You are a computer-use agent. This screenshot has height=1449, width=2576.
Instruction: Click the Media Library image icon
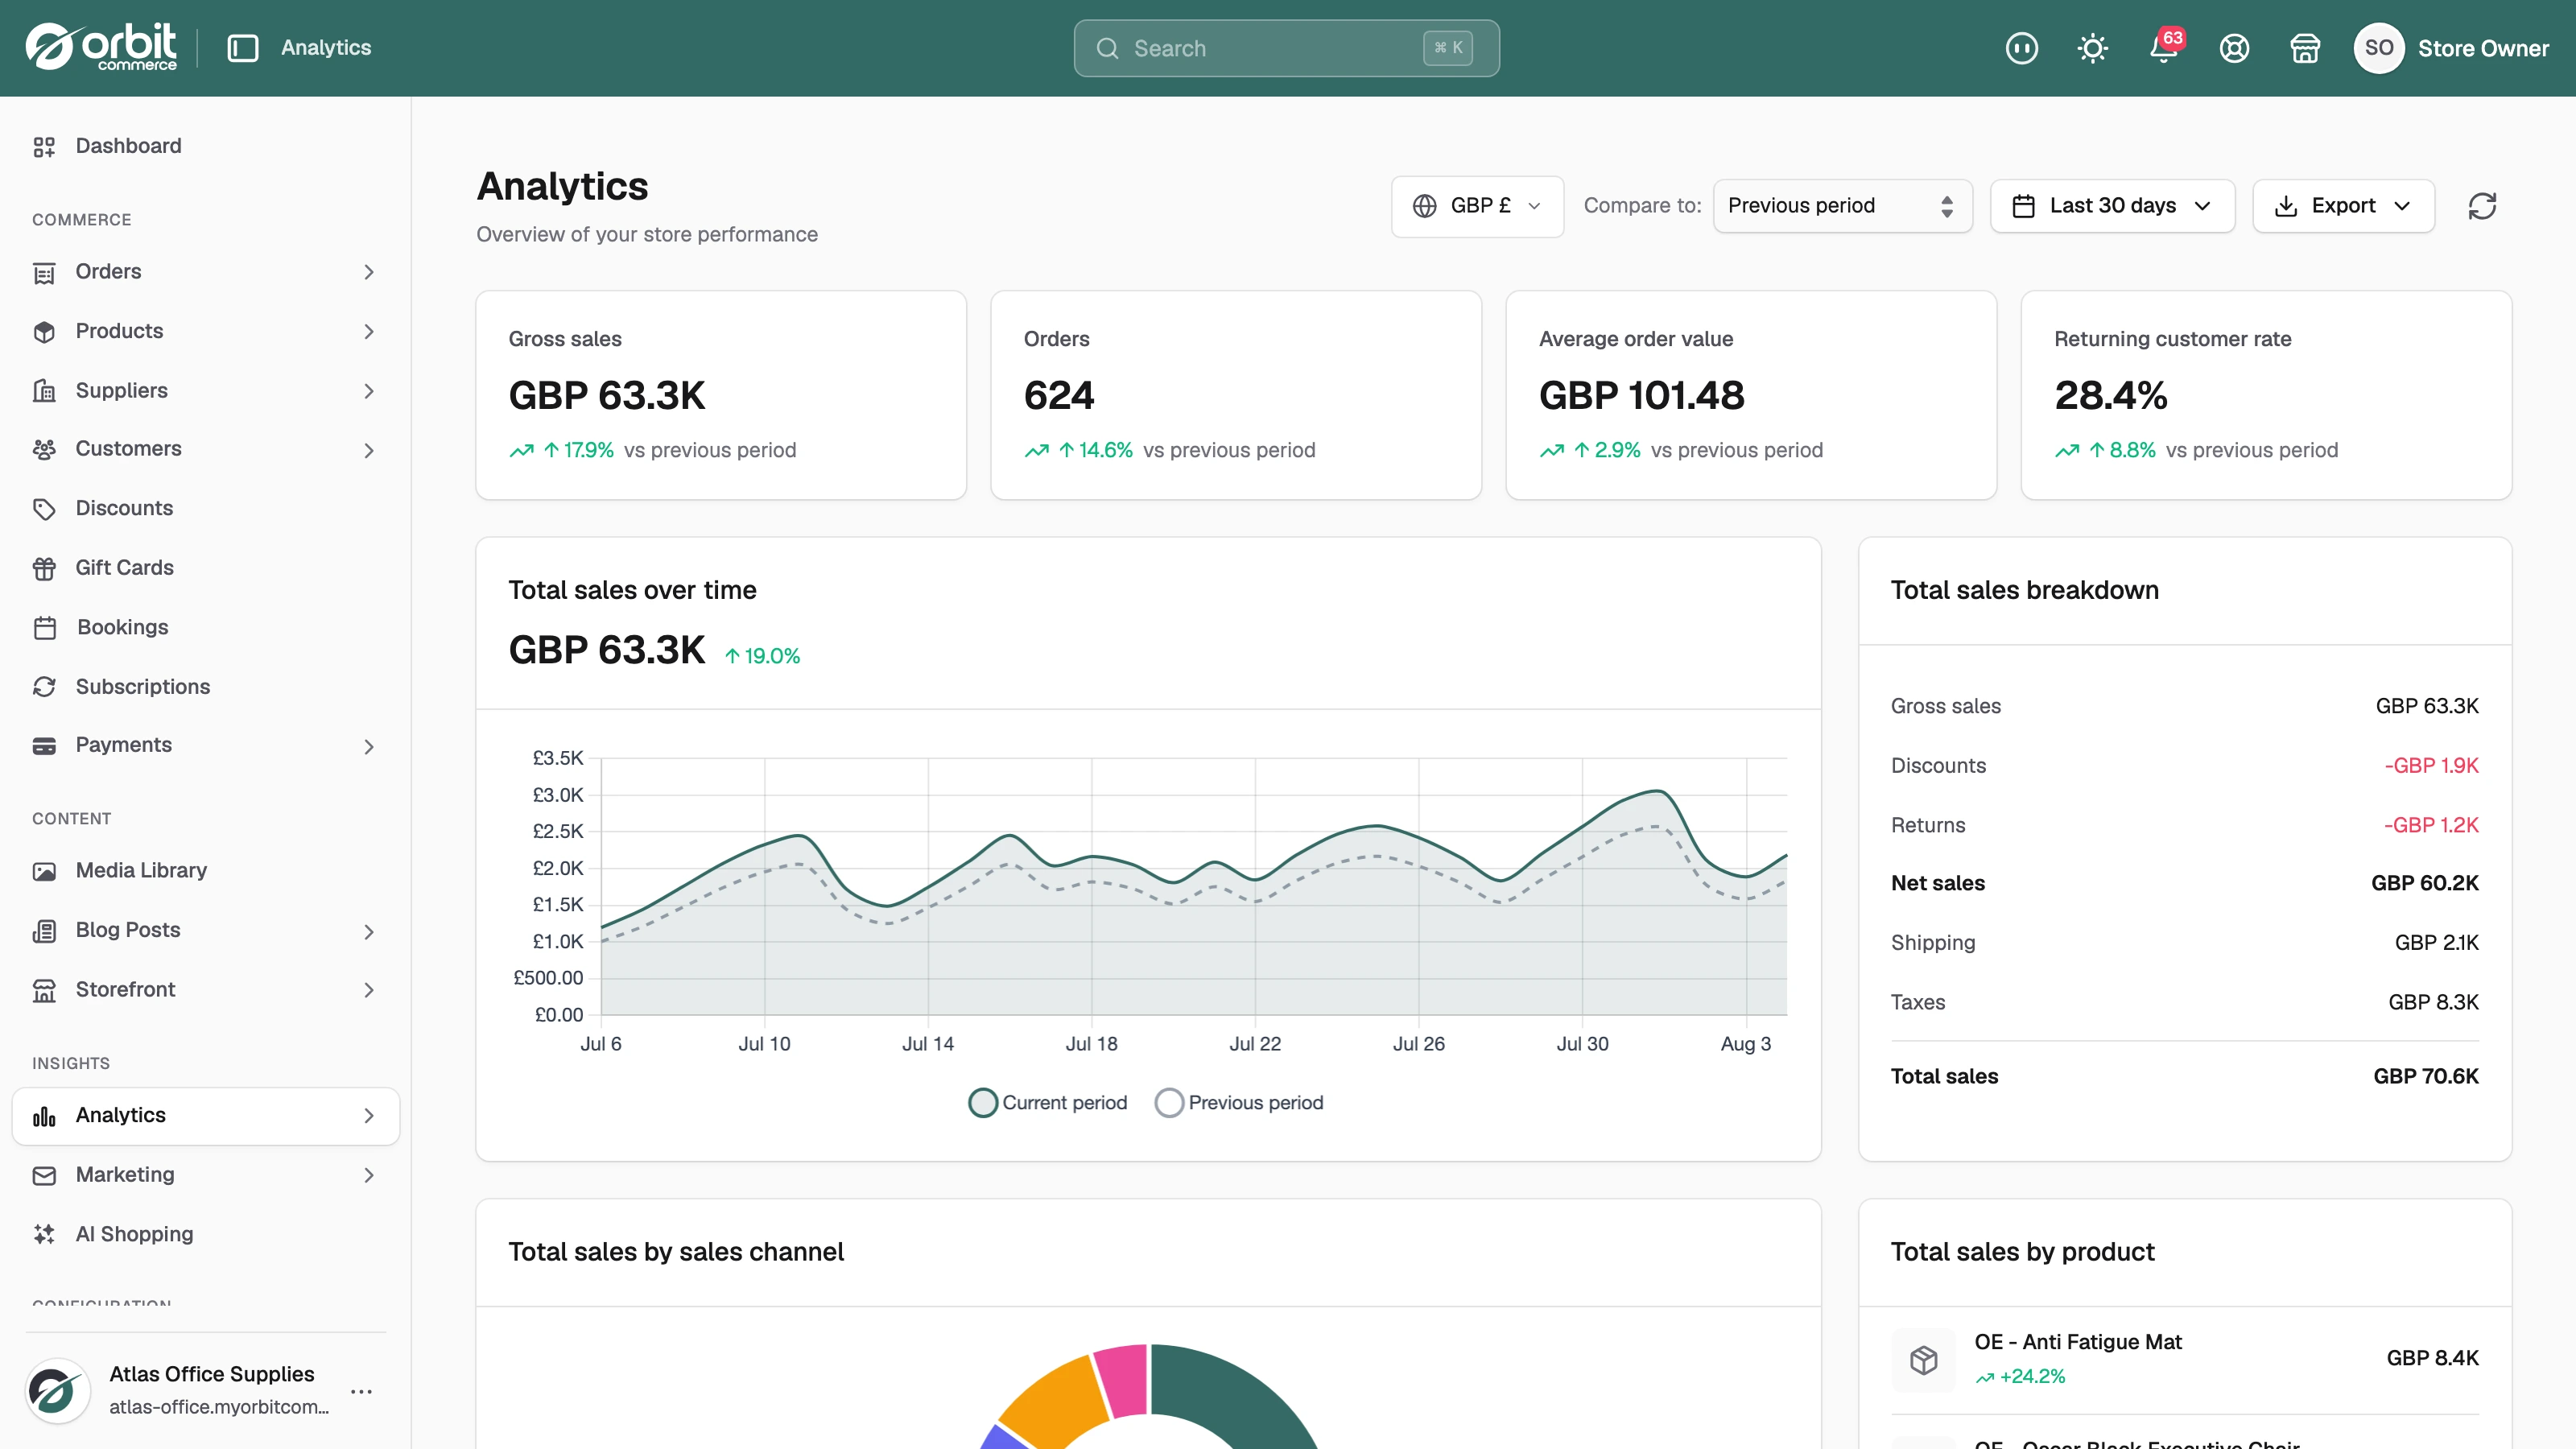coord(44,871)
